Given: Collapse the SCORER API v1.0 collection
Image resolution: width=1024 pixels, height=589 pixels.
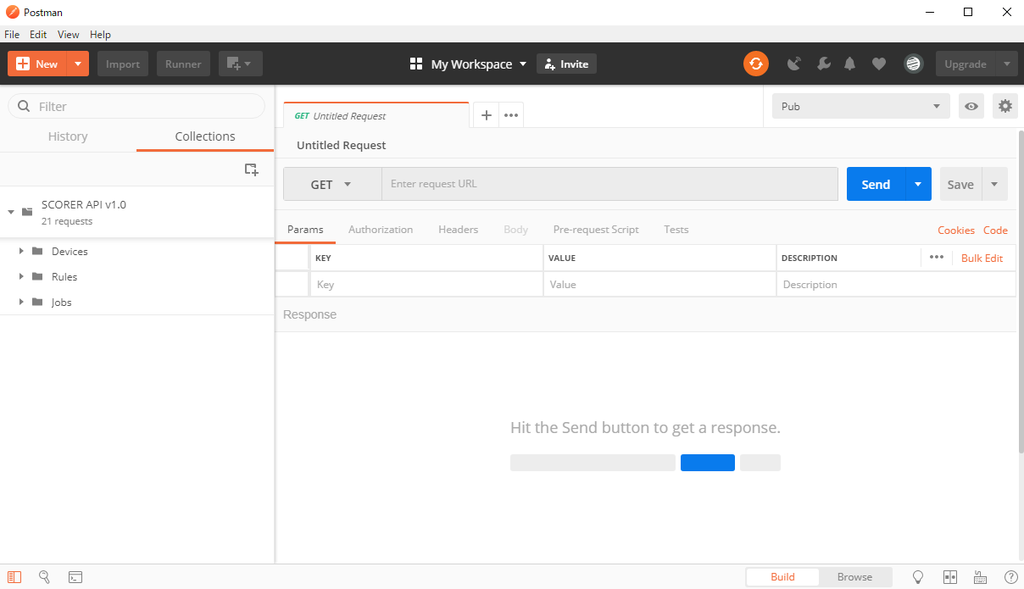Looking at the screenshot, I should click(11, 212).
